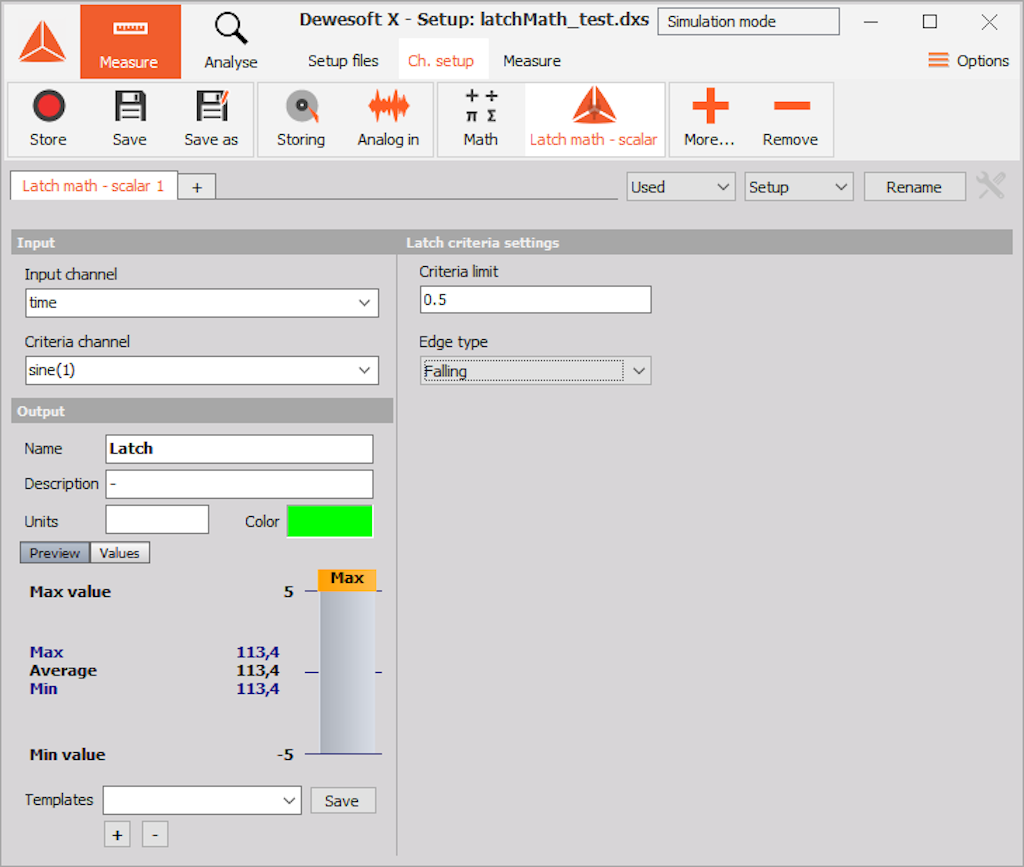Click the Save setup icon
This screenshot has height=867, width=1024.
(x=129, y=119)
